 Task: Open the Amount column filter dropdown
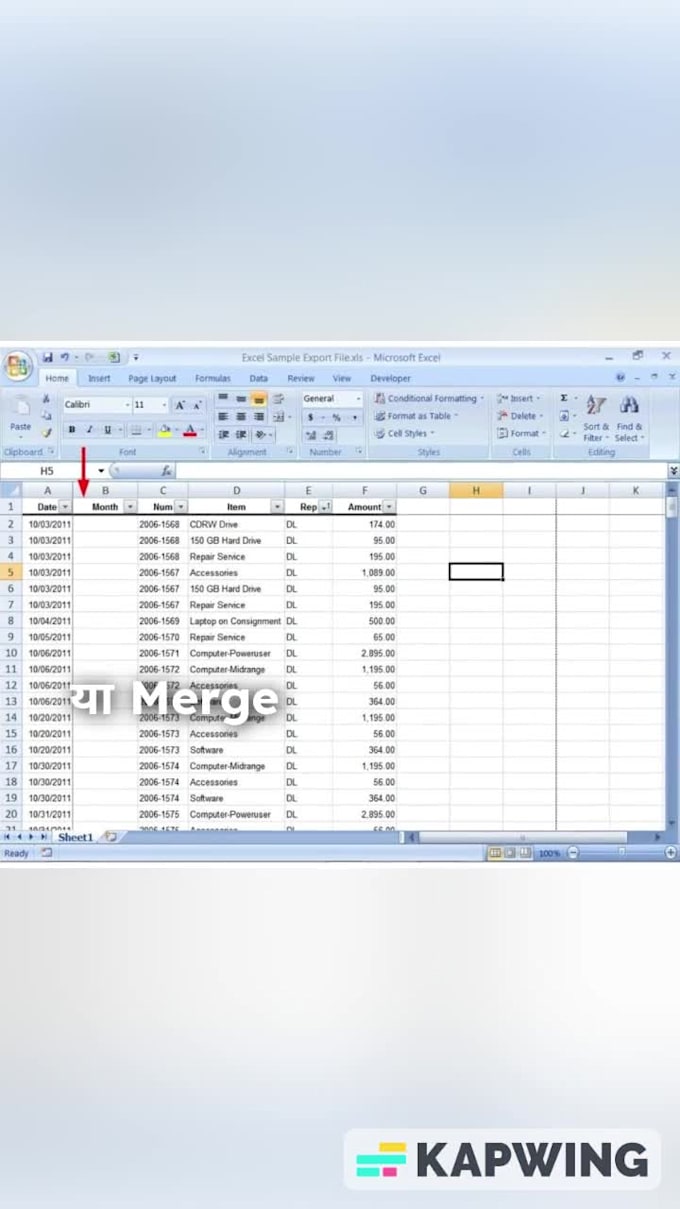(389, 507)
